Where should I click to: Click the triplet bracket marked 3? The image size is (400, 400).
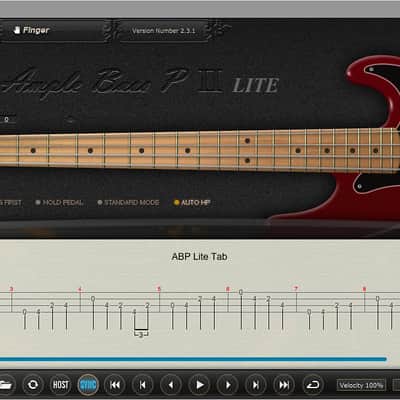(141, 334)
